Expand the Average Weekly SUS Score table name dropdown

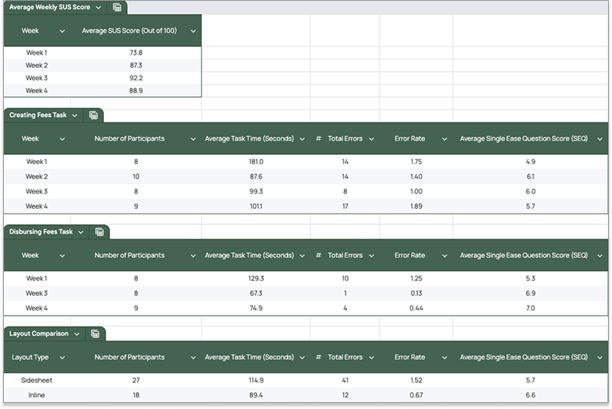(98, 7)
